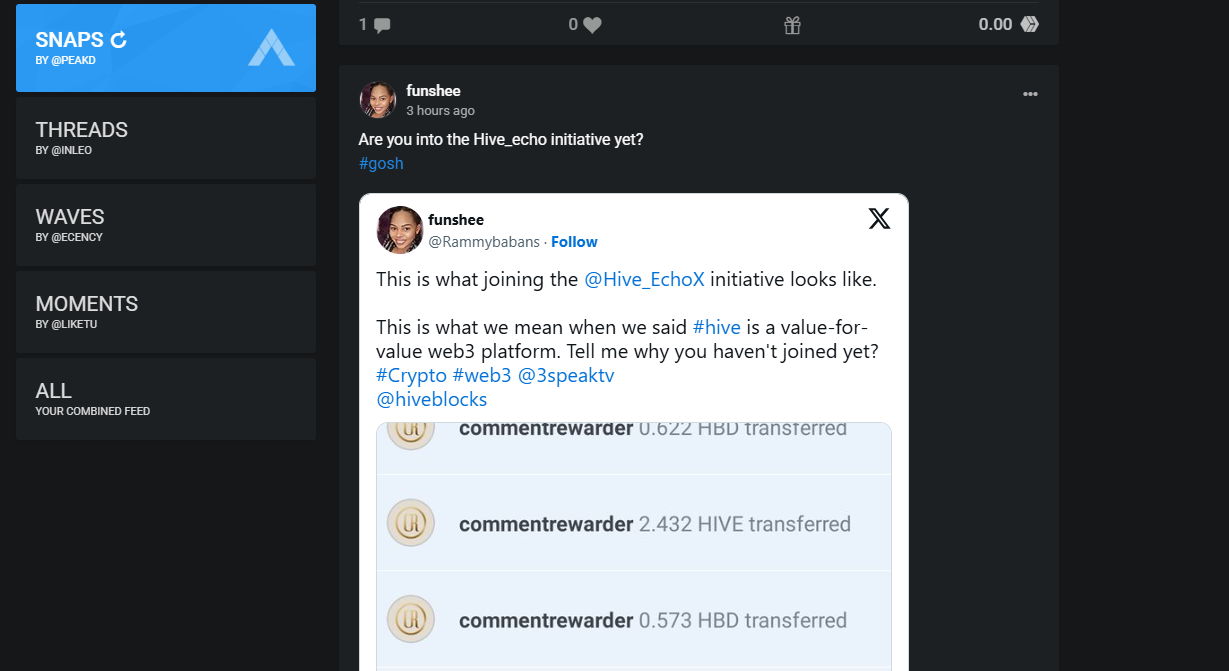Click the #hive hashtag in the tweet
This screenshot has width=1229, height=671.
point(717,327)
